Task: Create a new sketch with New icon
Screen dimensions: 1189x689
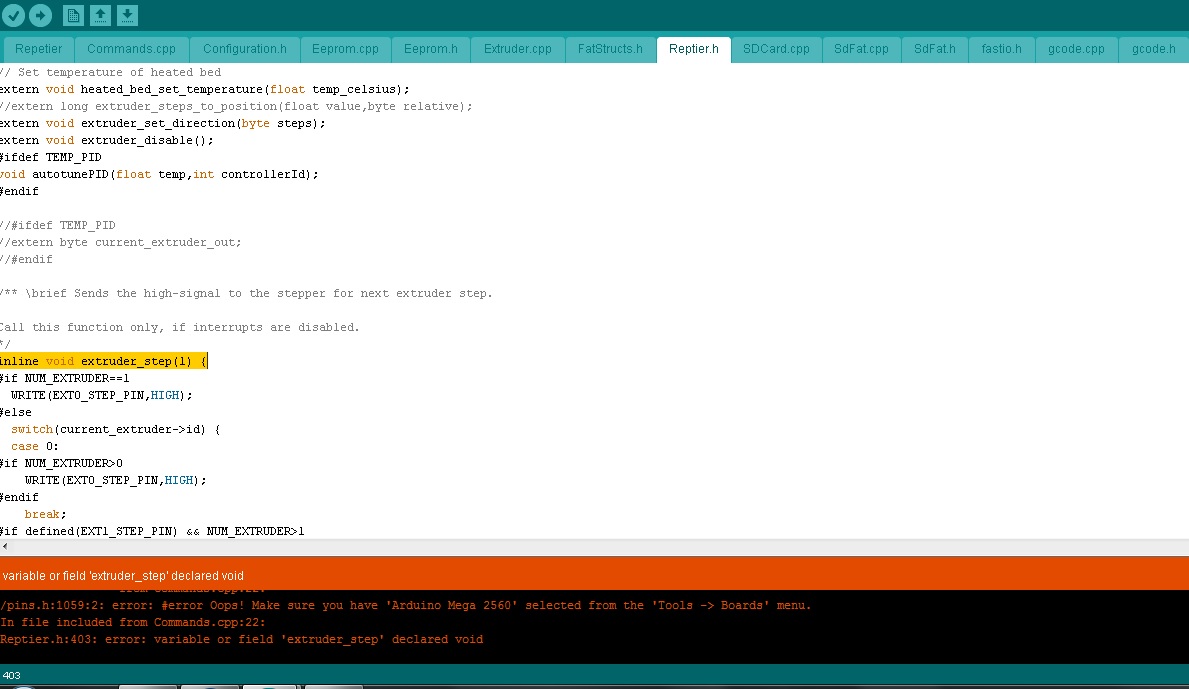Action: click(74, 15)
